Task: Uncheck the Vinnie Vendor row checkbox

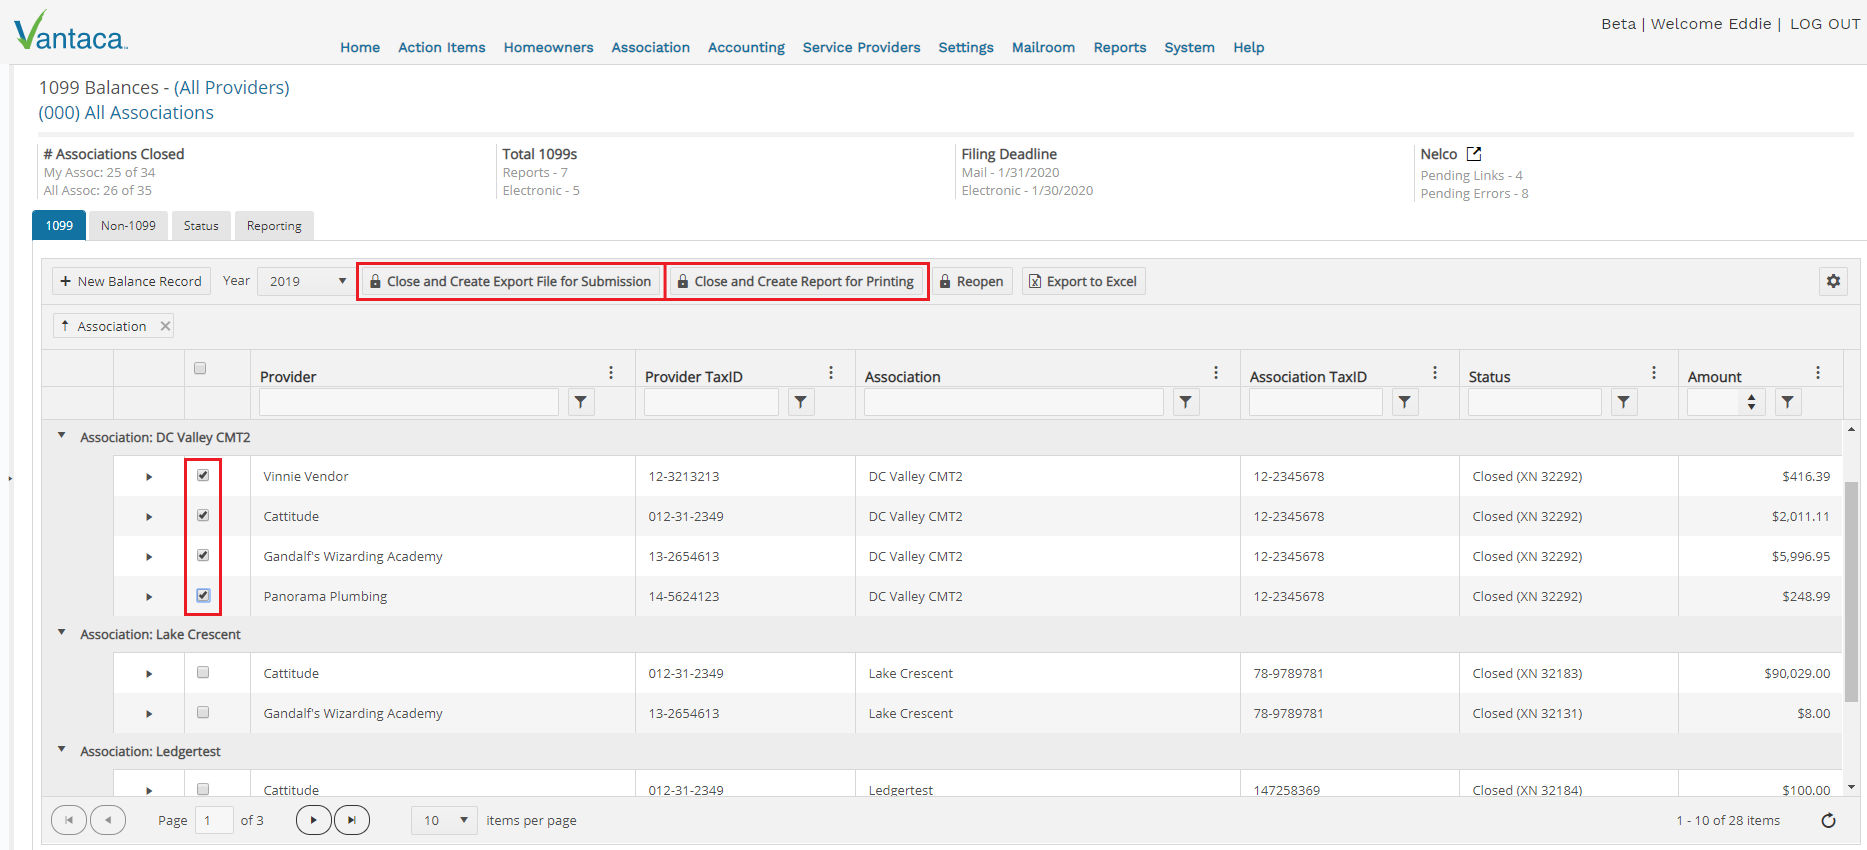Action: point(203,476)
